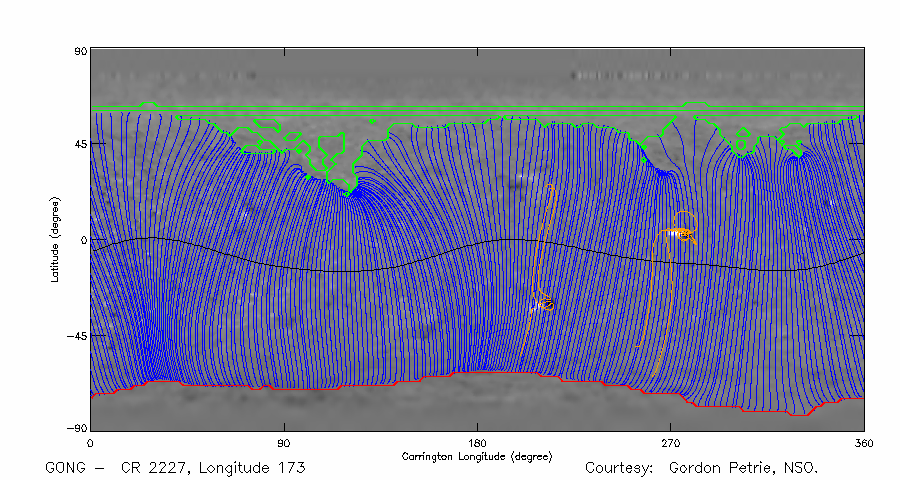Select the "GONG - CR 2227, Longitude 173" caption
Viewport: 900px width, 480px height.
pos(175,468)
